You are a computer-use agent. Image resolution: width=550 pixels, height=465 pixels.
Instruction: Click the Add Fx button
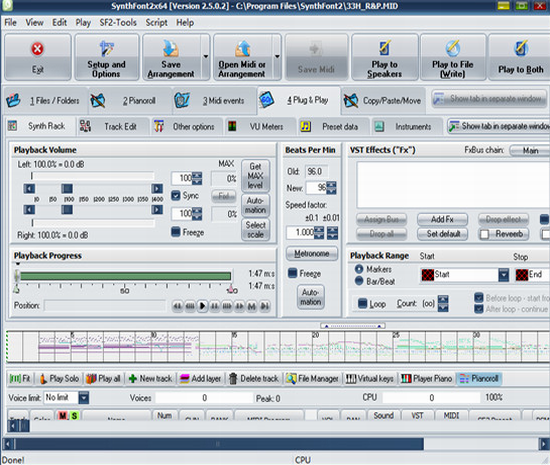click(x=442, y=220)
